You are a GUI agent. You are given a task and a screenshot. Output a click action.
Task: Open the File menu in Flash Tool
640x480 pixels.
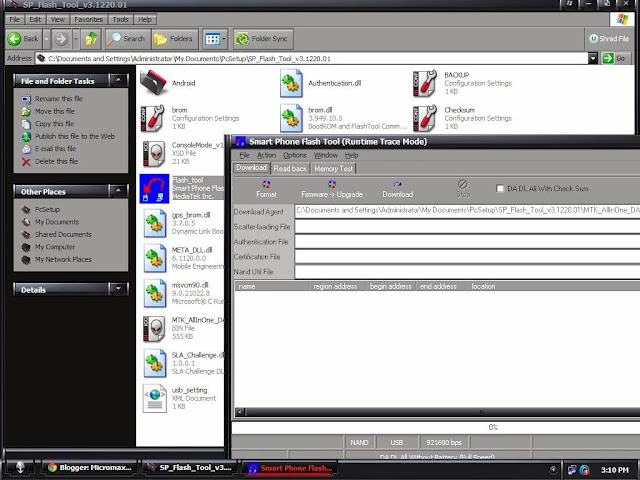[x=244, y=155]
